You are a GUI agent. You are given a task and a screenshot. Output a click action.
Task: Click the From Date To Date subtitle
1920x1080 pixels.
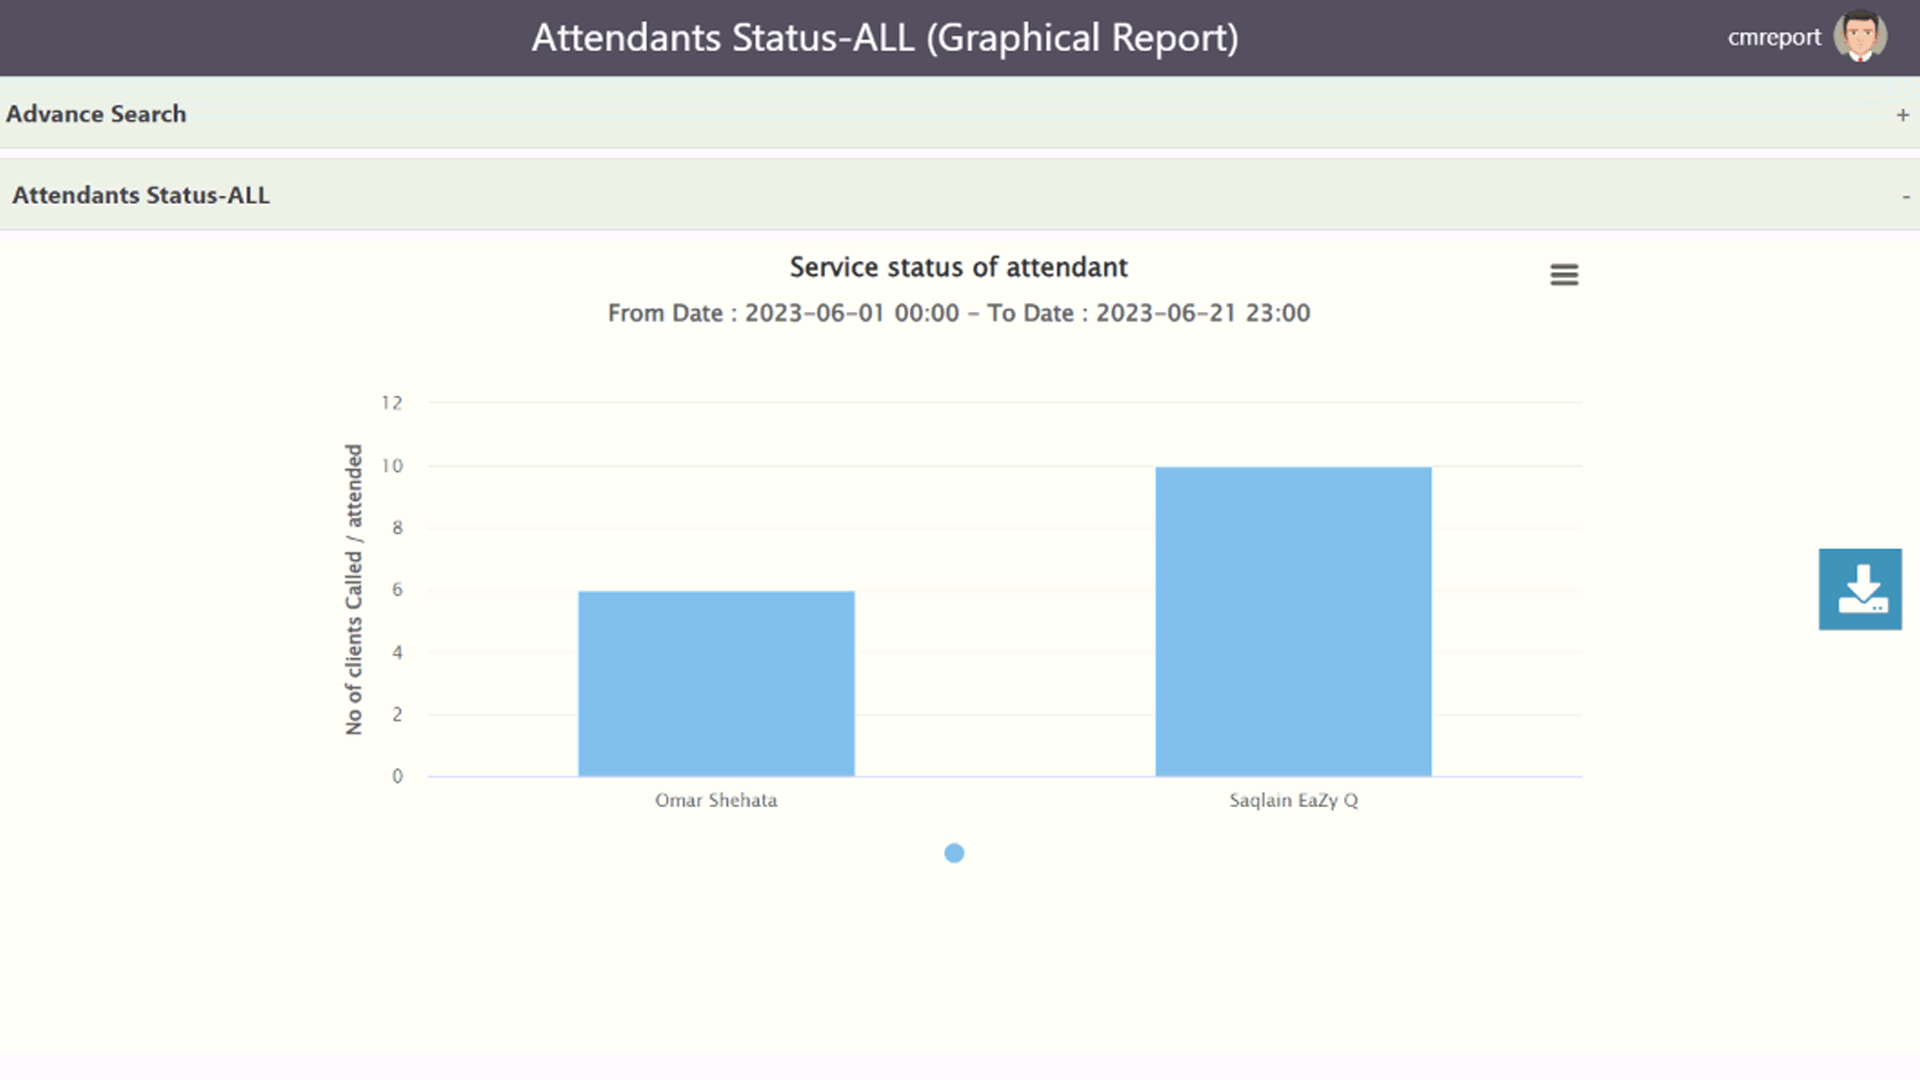(958, 313)
